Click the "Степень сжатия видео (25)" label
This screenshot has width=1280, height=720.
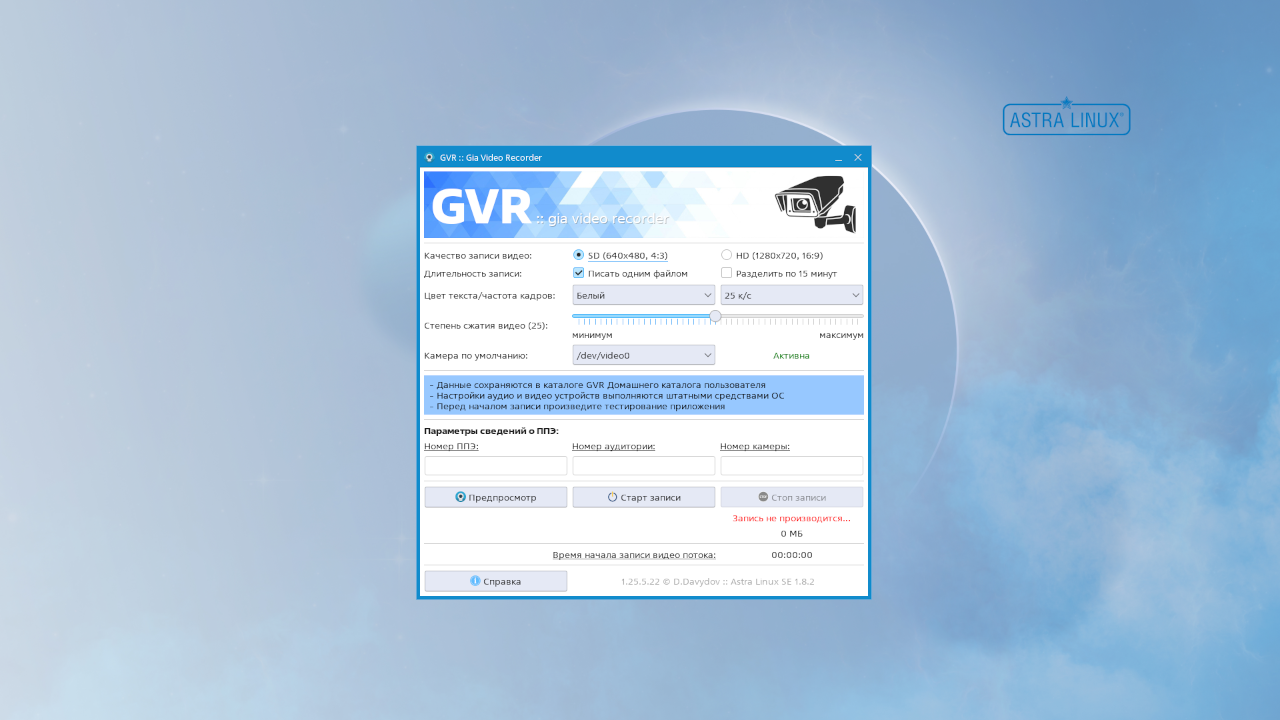[486, 325]
